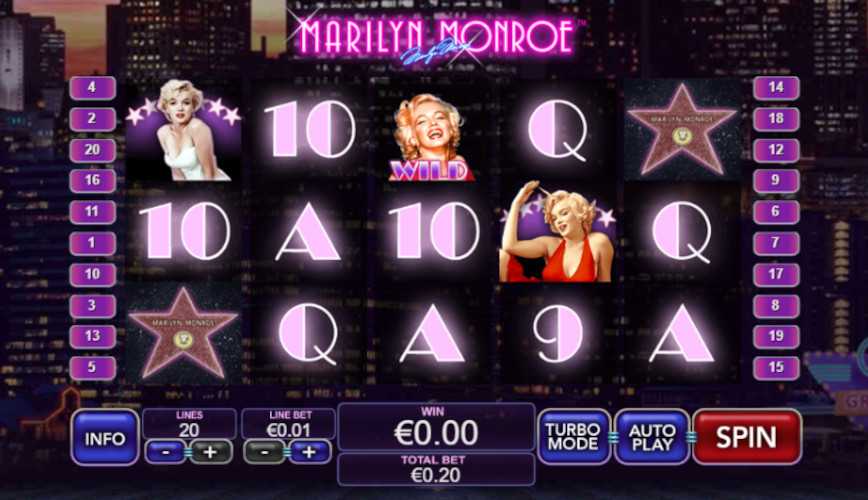Open the INFO paytable
868x500 pixels.
[105, 438]
